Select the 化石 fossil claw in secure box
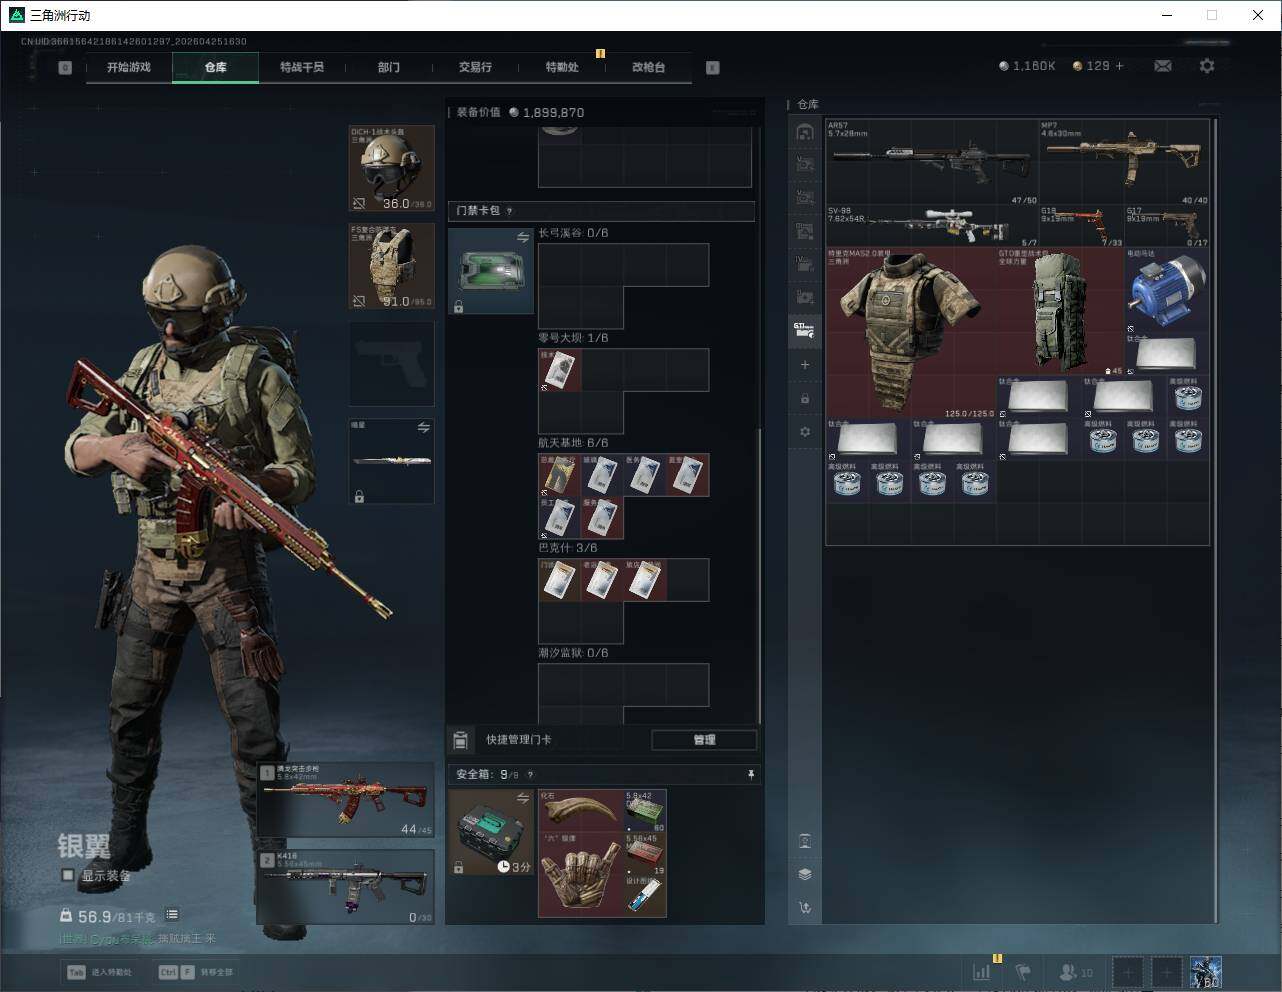 tap(581, 811)
